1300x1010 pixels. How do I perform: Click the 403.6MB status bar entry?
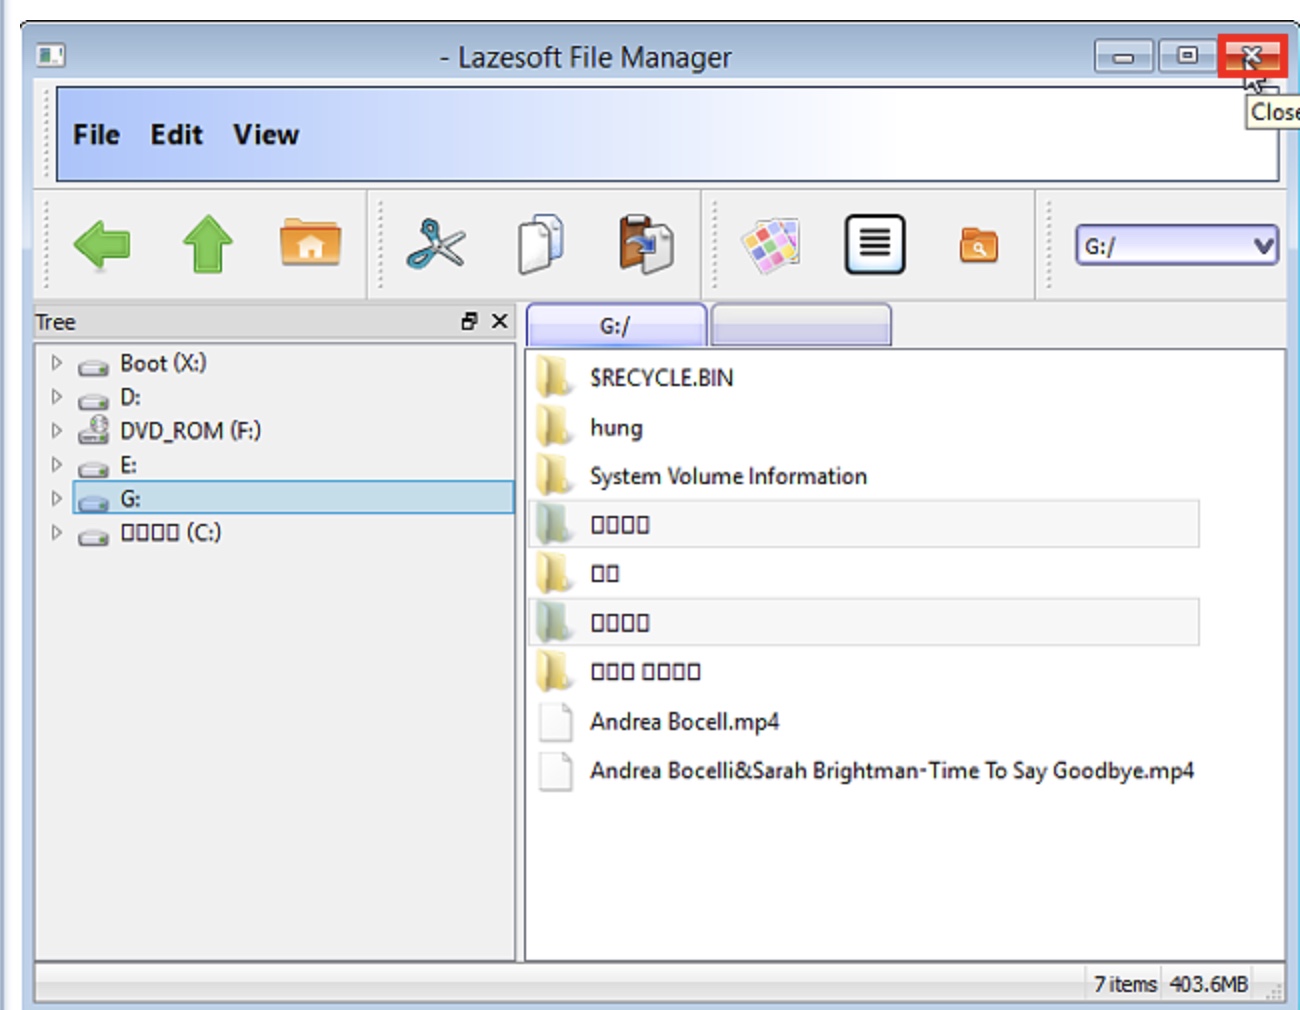click(1209, 984)
